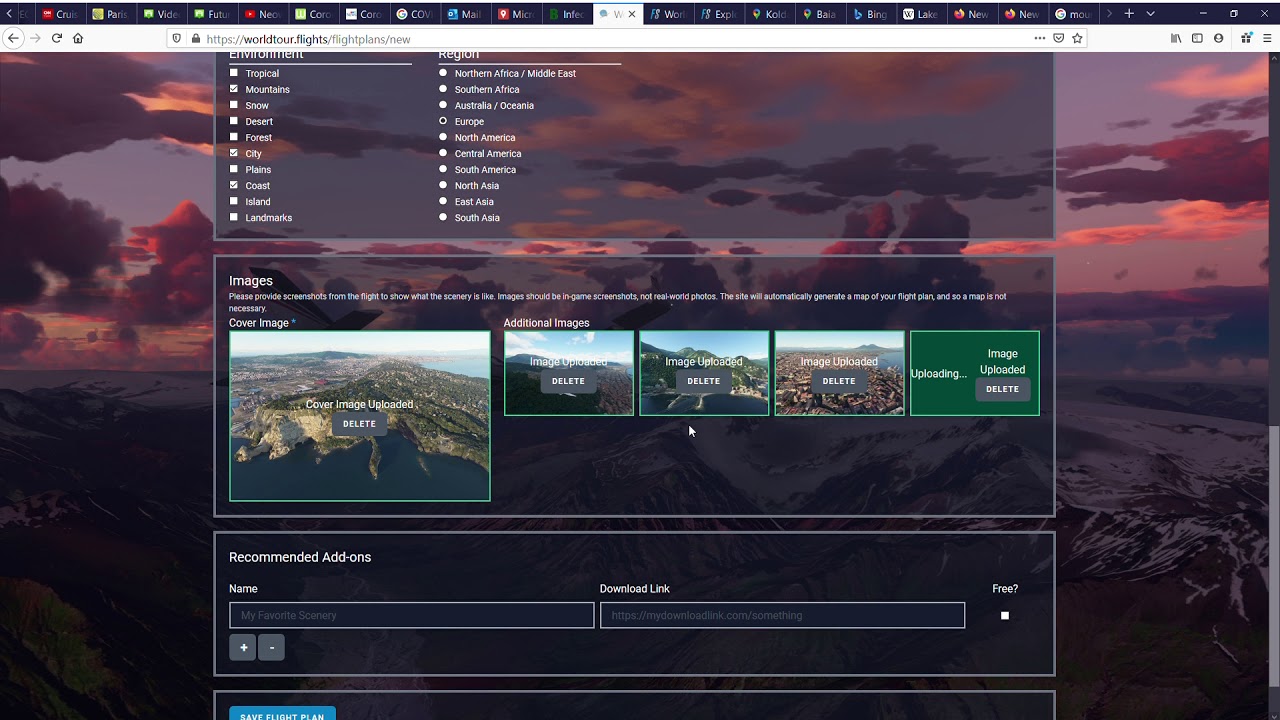Viewport: 1280px width, 720px height.
Task: Select Australia / Oceania region
Action: coord(443,105)
